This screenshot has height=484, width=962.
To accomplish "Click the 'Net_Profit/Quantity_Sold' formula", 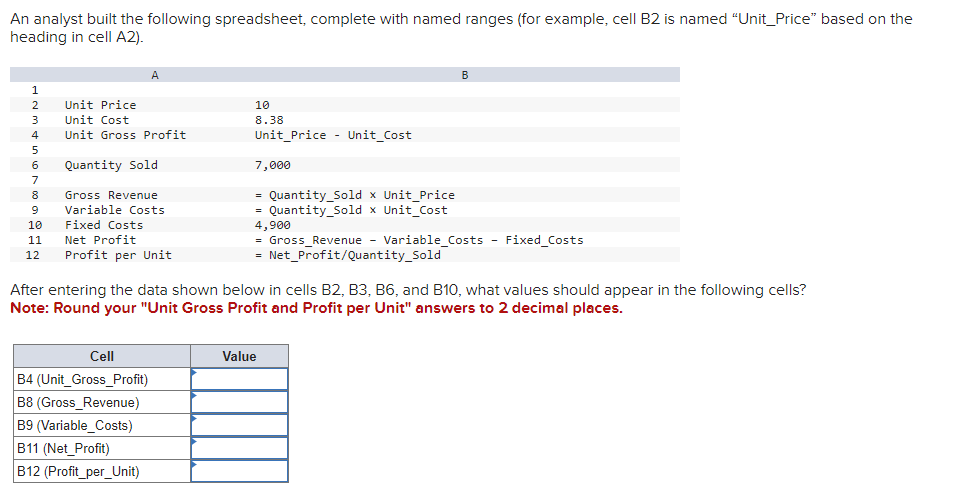I will click(348, 255).
